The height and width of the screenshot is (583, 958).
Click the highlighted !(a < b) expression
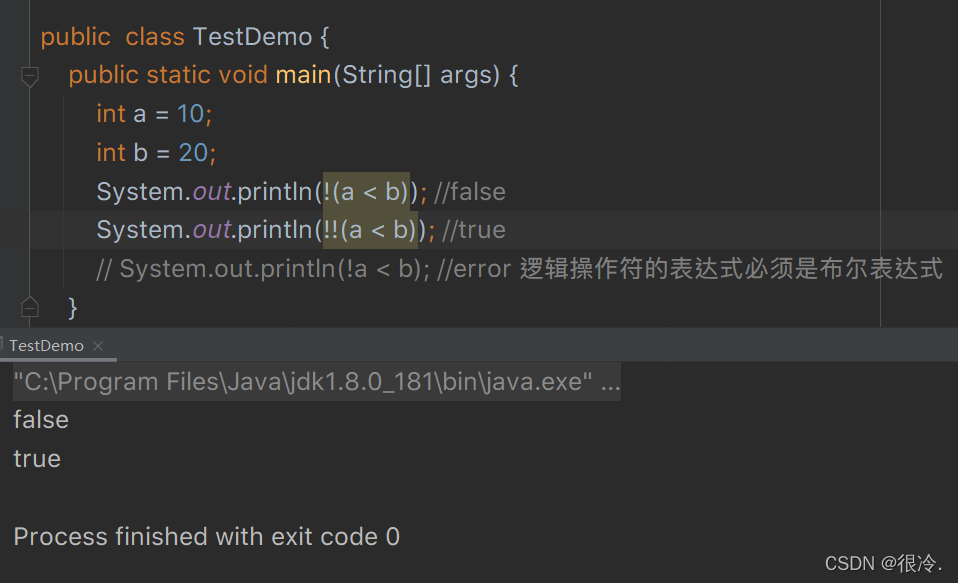click(367, 191)
